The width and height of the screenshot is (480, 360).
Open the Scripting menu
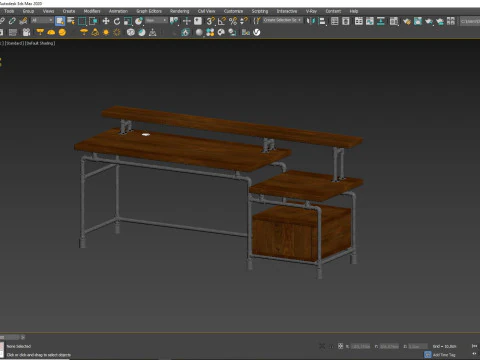pos(260,11)
